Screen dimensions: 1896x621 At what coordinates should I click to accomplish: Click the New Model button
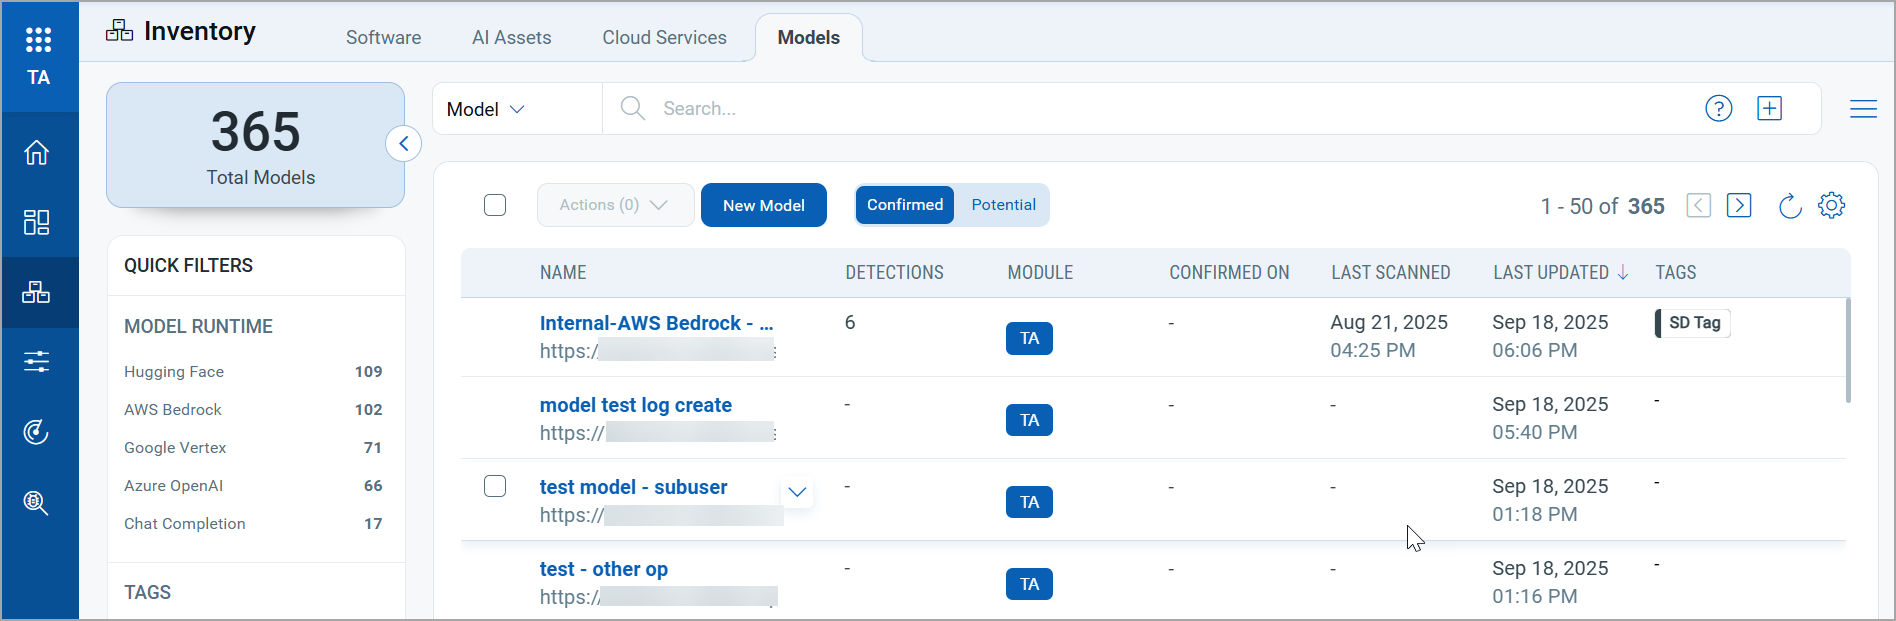[764, 205]
